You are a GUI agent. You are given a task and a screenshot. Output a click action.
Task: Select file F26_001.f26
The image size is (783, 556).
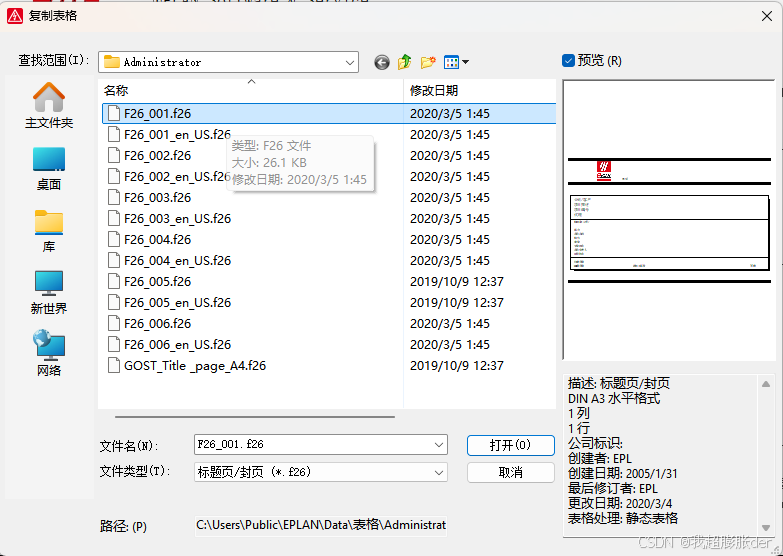coord(157,113)
